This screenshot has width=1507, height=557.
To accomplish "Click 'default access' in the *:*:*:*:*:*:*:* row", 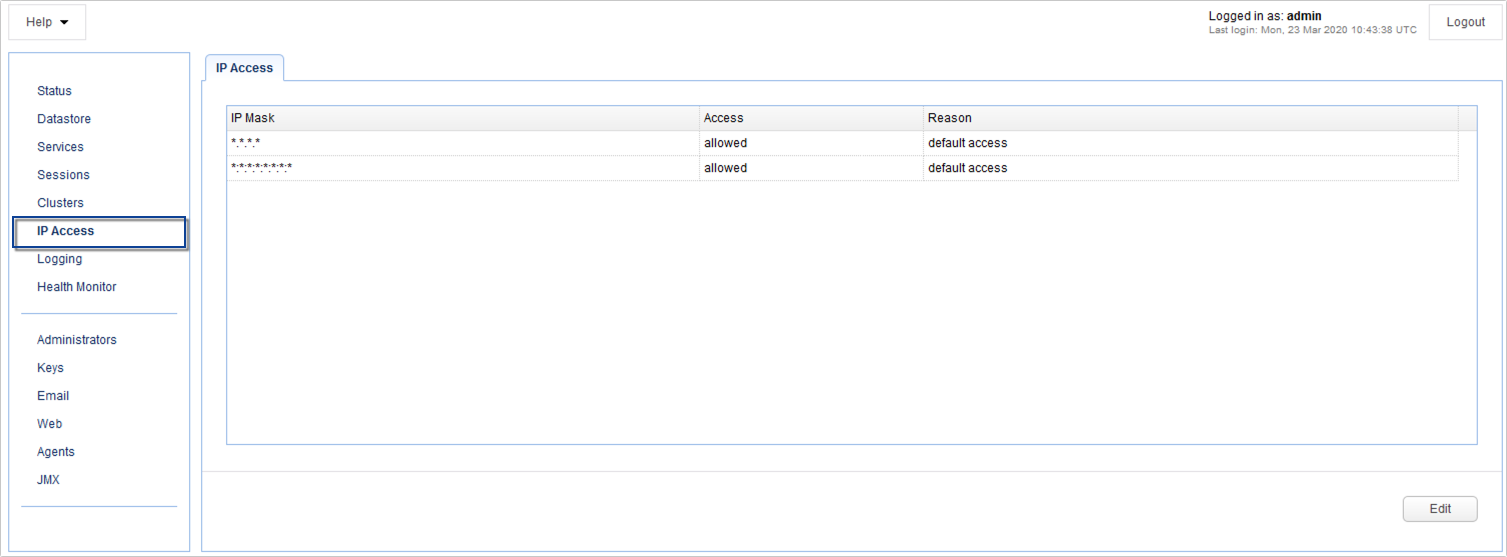I will (967, 168).
